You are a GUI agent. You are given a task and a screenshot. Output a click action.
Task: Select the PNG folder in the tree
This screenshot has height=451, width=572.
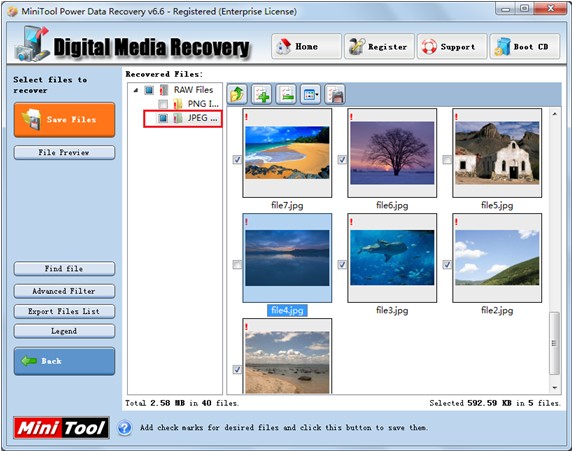[x=203, y=104]
